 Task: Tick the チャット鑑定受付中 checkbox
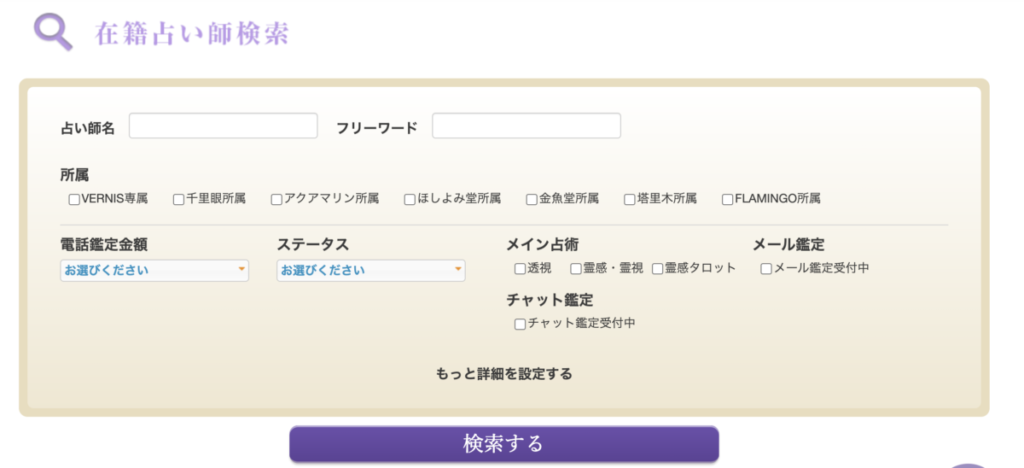click(x=520, y=324)
